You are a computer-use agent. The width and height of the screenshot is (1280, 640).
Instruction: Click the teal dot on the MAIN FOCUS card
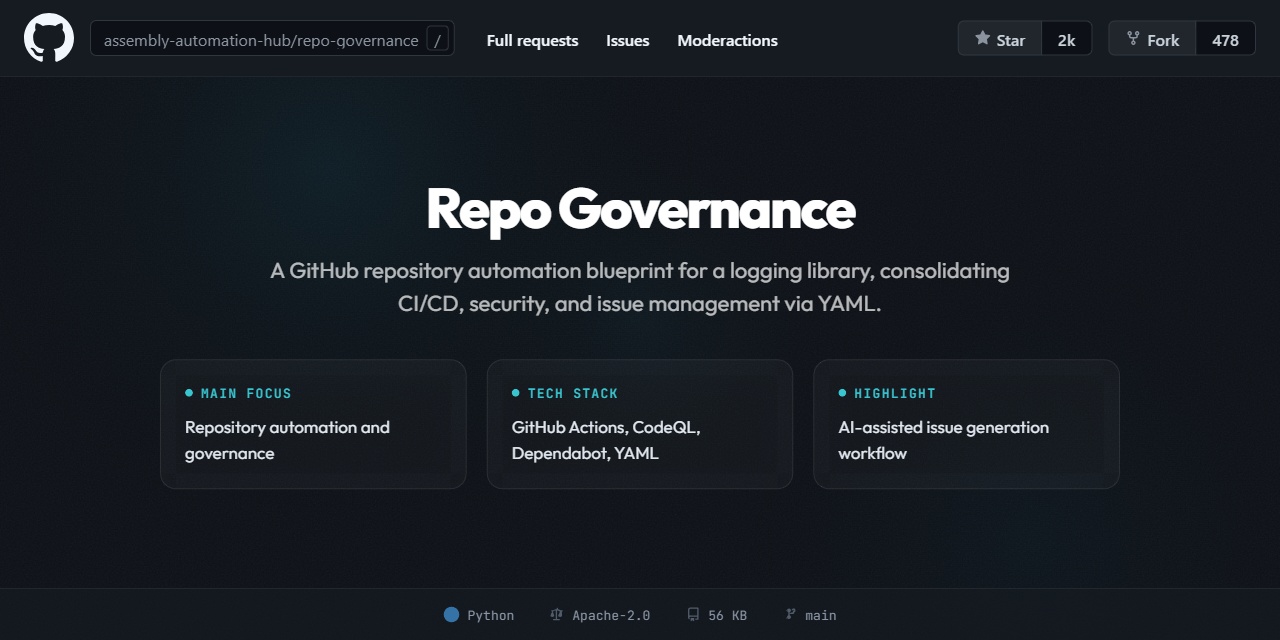click(x=189, y=393)
